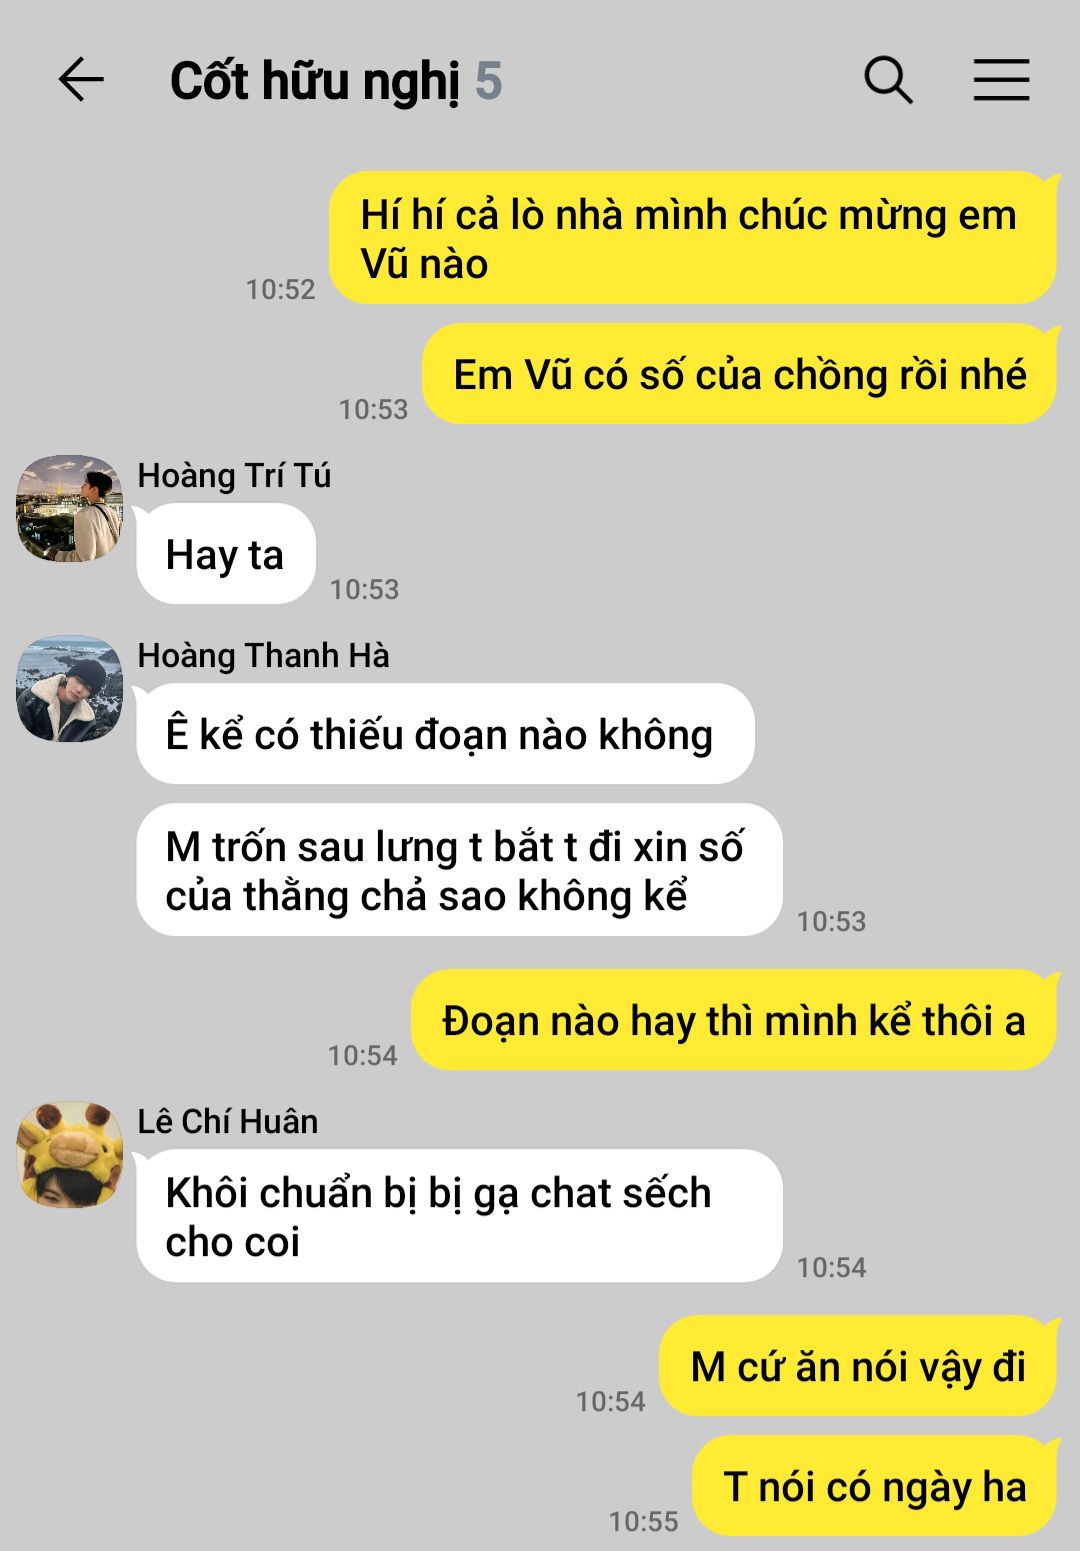Tap the 'Khôi chuẩn bị bị gạ chat' message
This screenshot has width=1080, height=1551.
coord(459,1216)
